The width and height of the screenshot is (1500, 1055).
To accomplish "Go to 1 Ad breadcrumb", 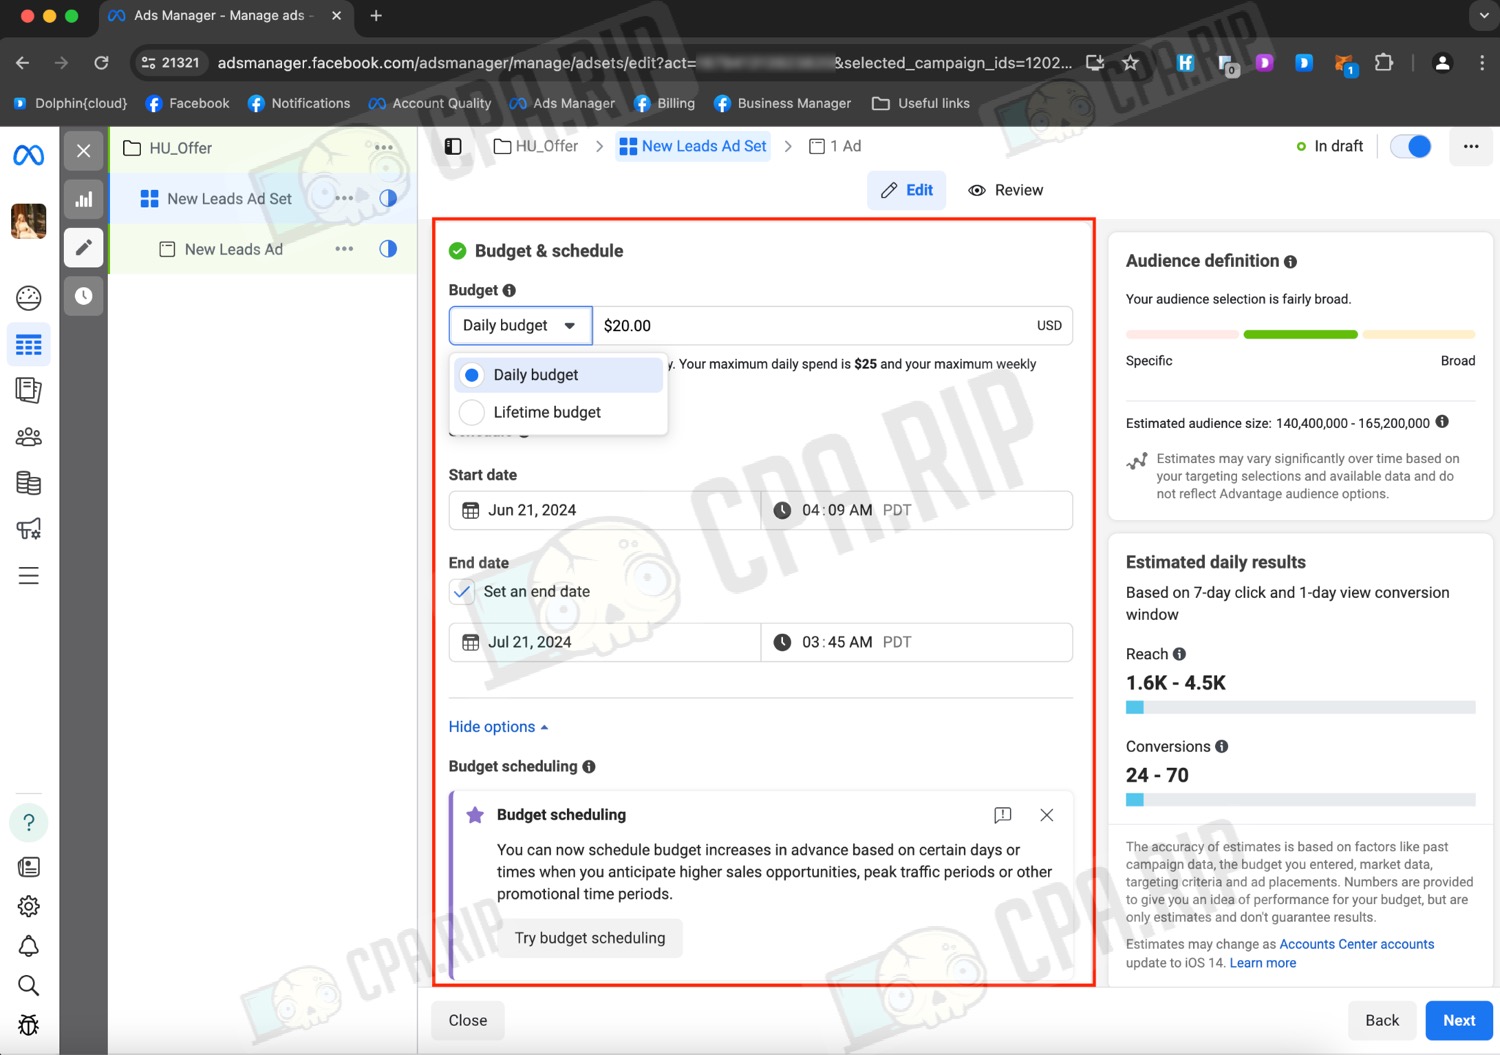I will (835, 146).
